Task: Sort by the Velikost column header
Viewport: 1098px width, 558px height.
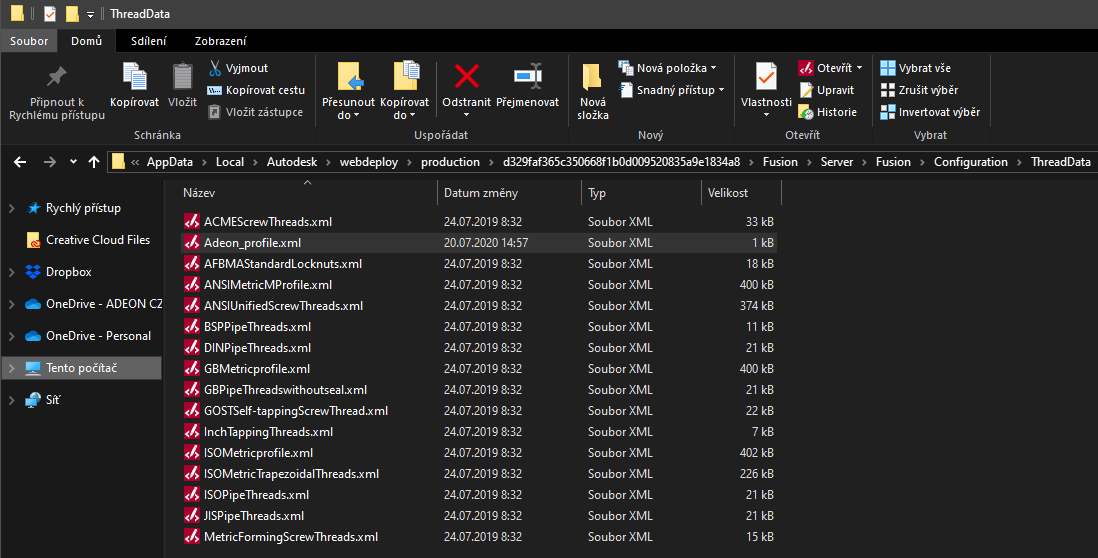Action: click(741, 193)
